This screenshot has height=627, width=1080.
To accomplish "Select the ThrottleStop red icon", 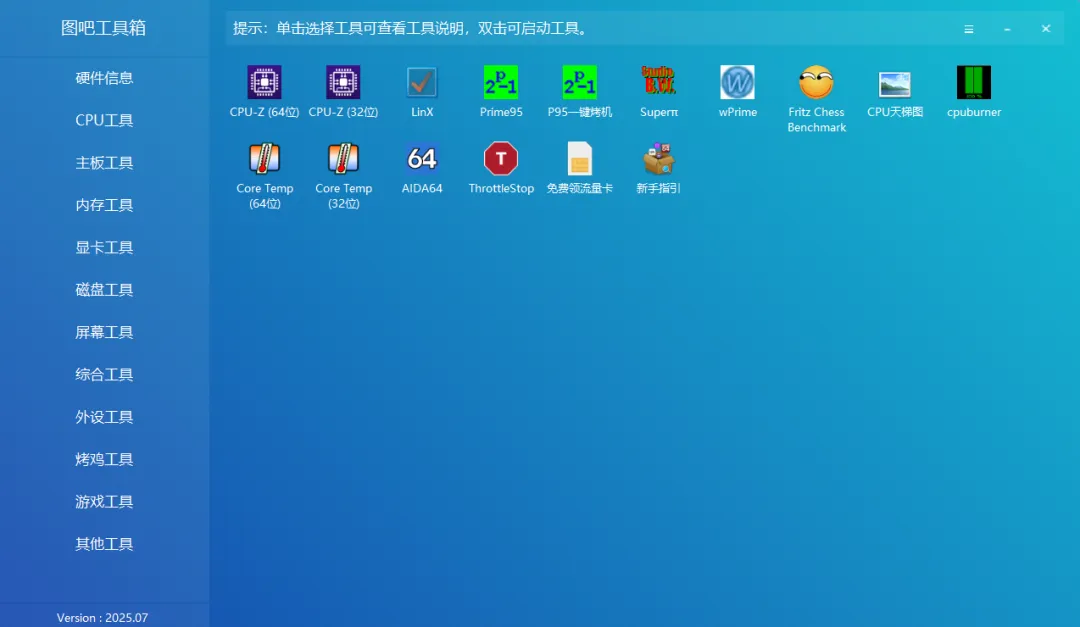I will (x=501, y=158).
